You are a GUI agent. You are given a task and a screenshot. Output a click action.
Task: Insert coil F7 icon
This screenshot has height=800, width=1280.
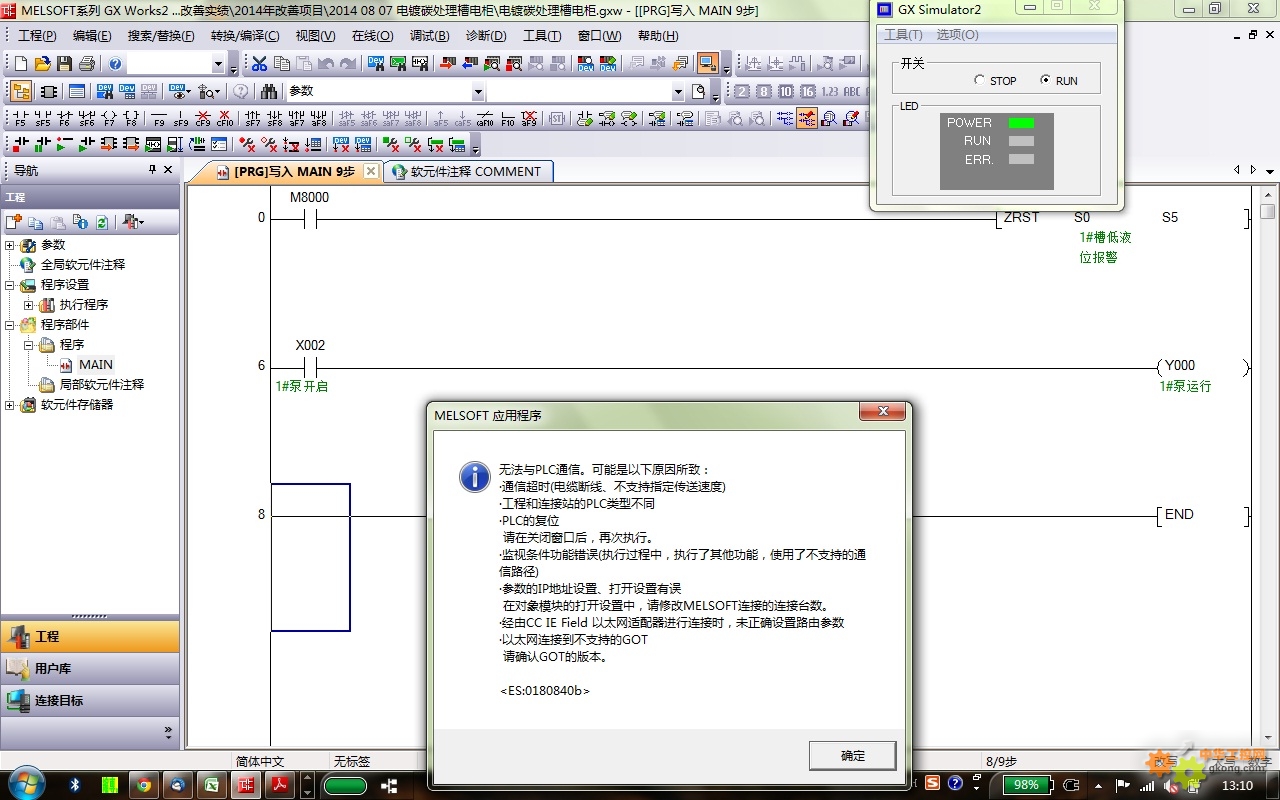pos(109,118)
